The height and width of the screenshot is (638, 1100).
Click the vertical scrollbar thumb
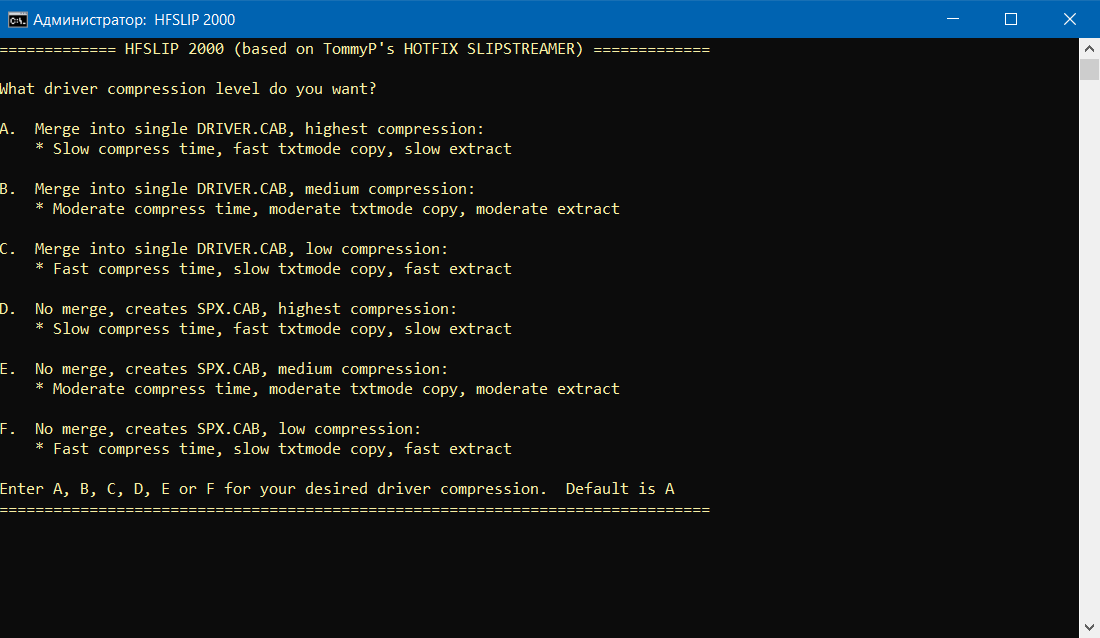pos(1089,69)
